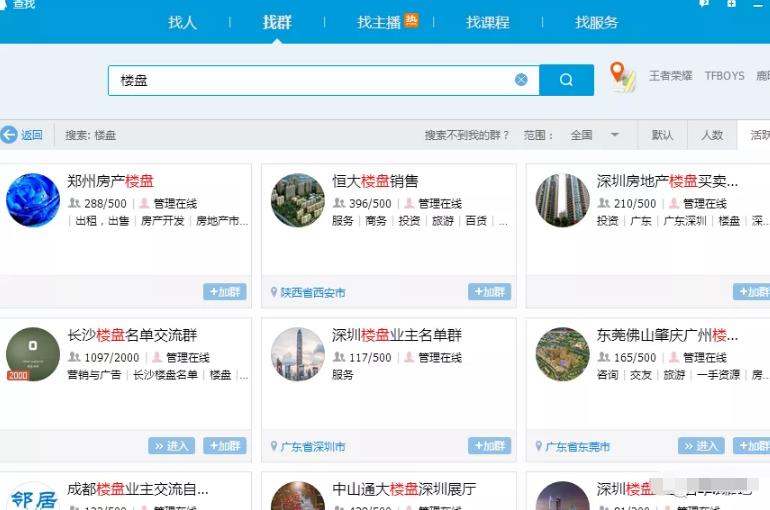The height and width of the screenshot is (510, 770).
Task: Open the 深圳楼盘业主名单群 title
Action: point(397,335)
